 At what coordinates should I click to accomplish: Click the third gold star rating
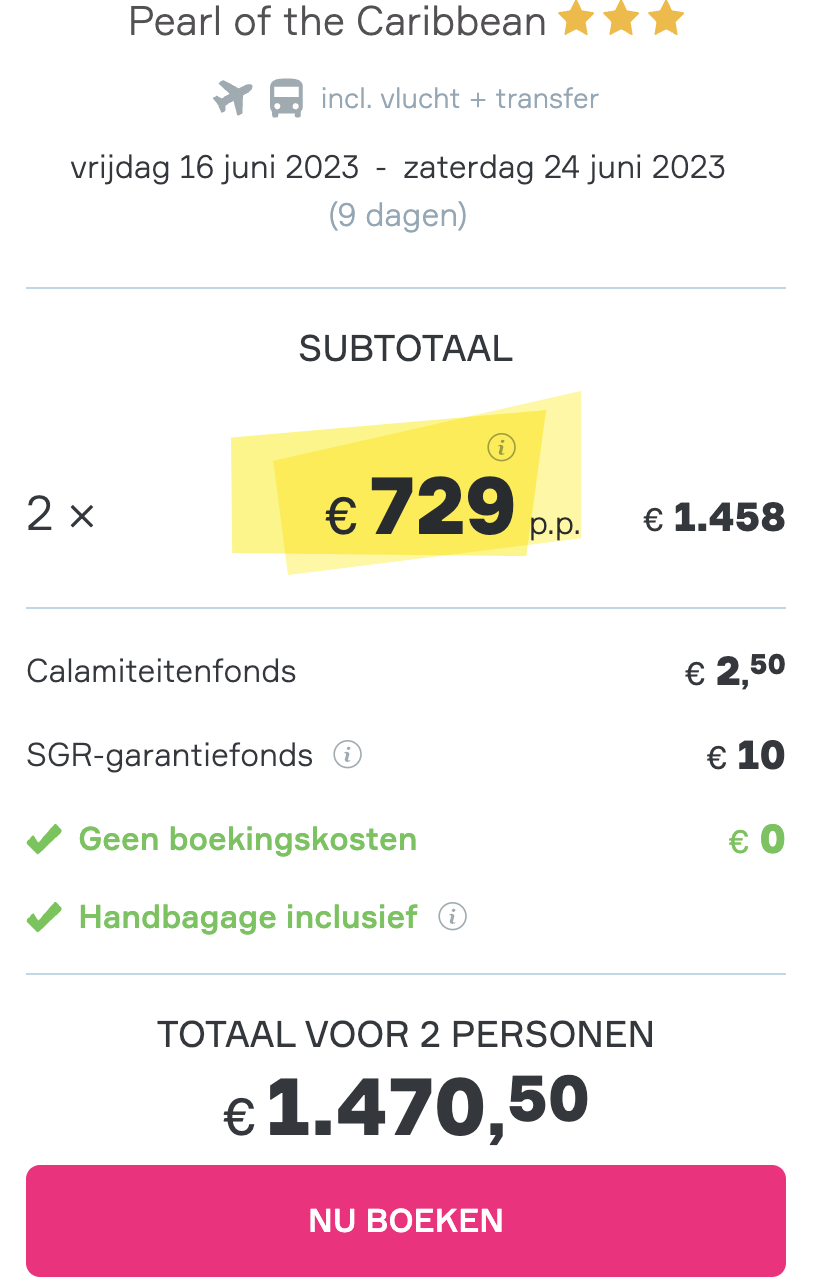[x=665, y=19]
